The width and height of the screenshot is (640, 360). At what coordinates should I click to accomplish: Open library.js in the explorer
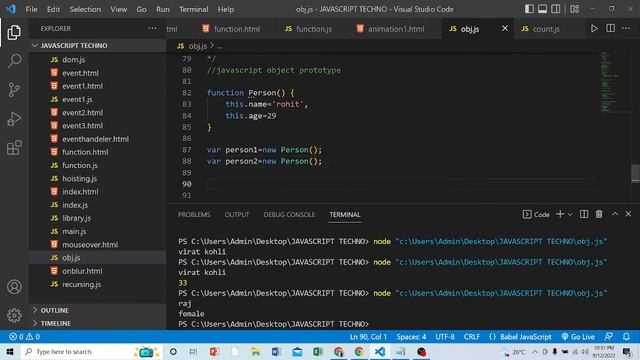(x=98, y=218)
